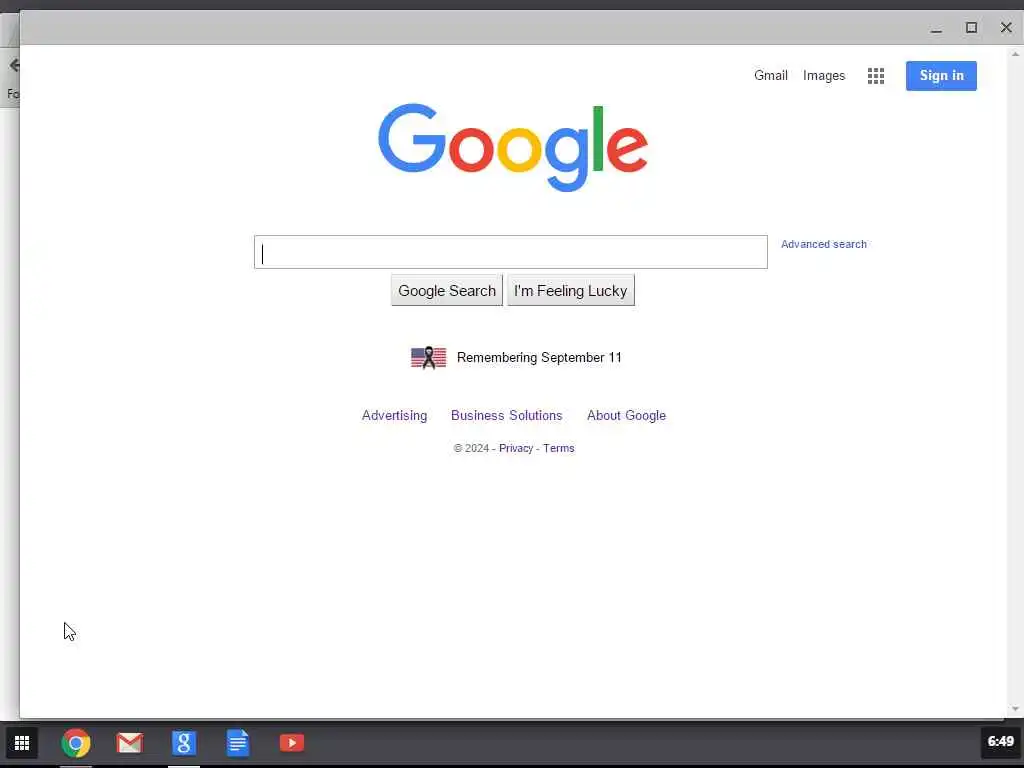This screenshot has height=768, width=1024.
Task: Open the About Google link
Action: click(x=626, y=415)
